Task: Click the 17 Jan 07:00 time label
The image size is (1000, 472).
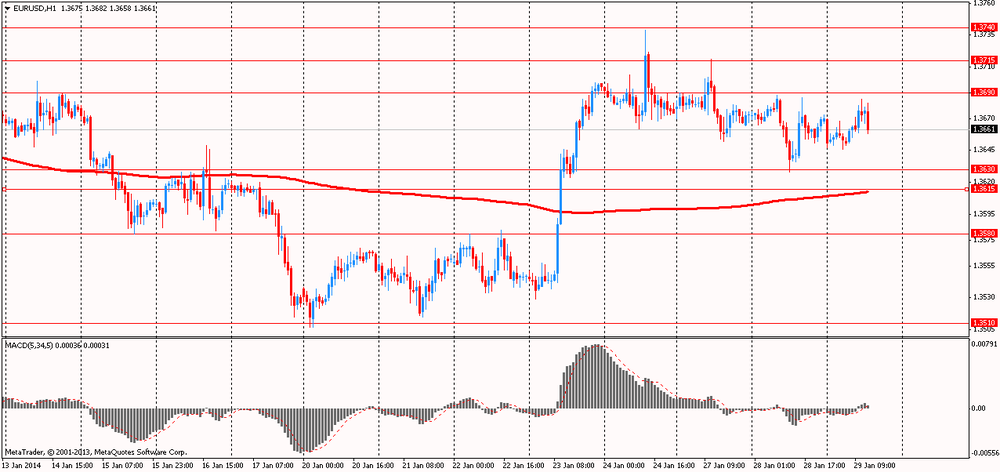Action: [272, 466]
